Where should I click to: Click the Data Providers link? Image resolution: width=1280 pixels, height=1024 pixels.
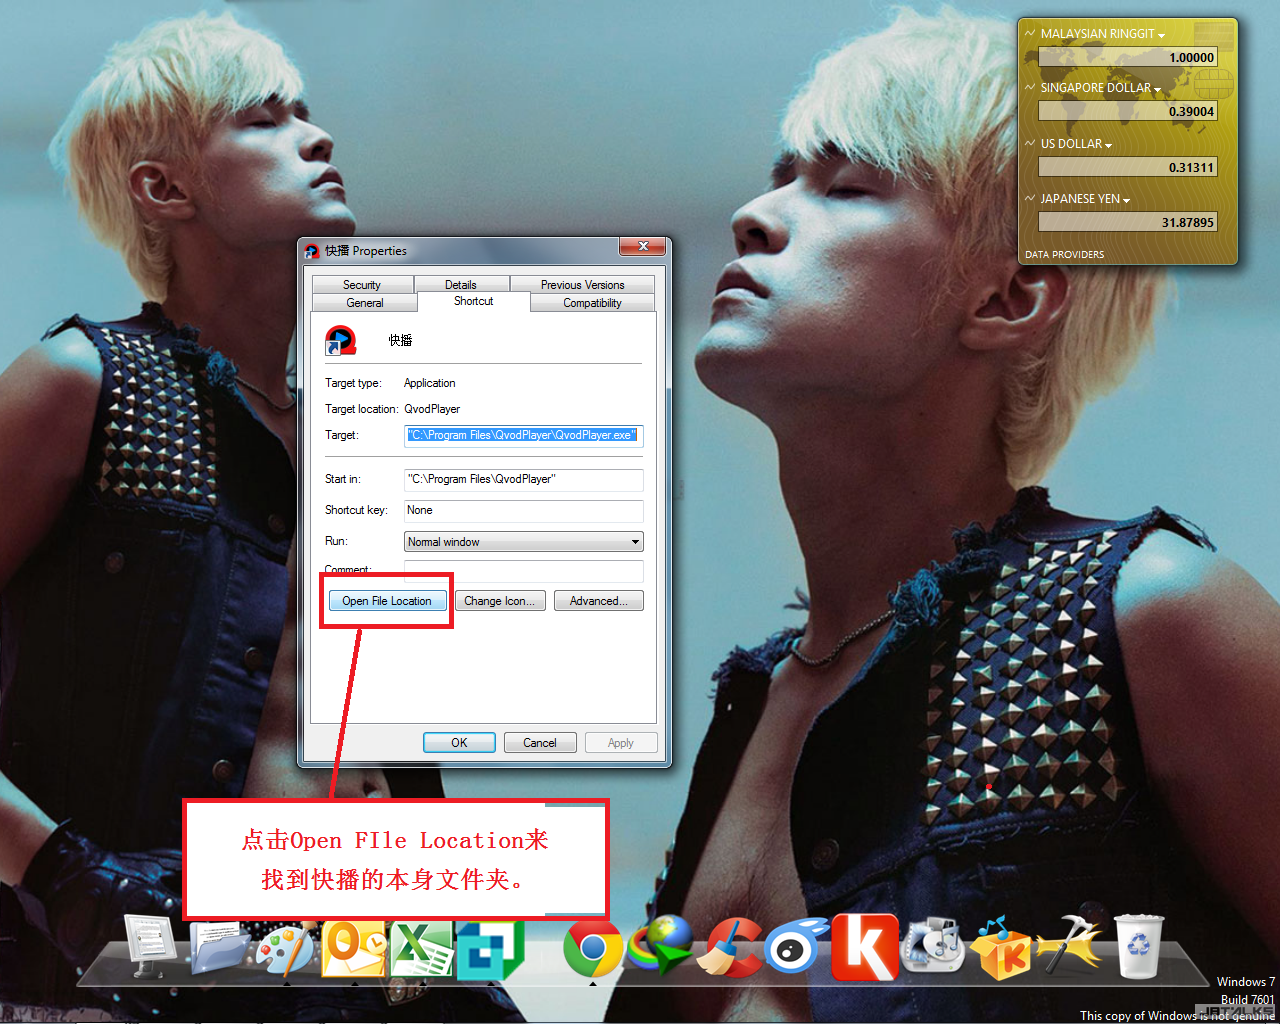[1064, 255]
